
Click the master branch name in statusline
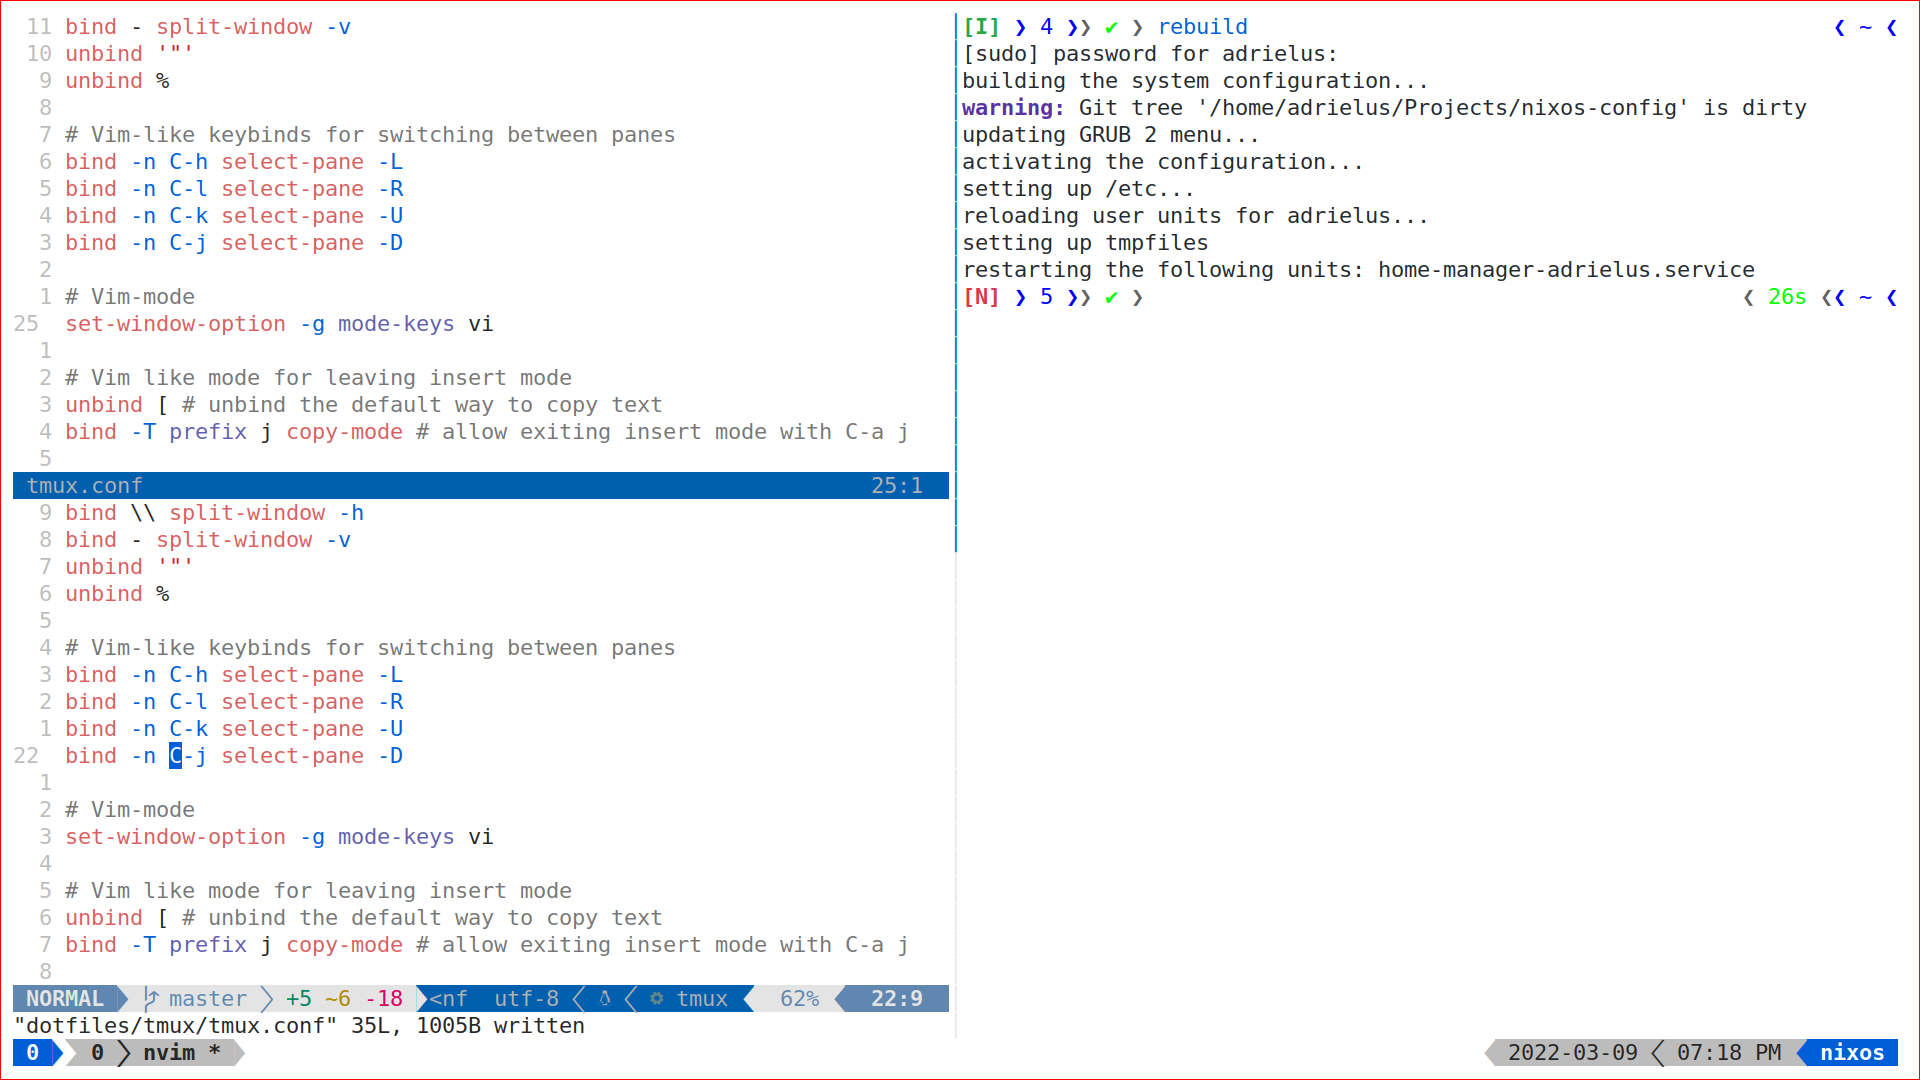point(207,998)
